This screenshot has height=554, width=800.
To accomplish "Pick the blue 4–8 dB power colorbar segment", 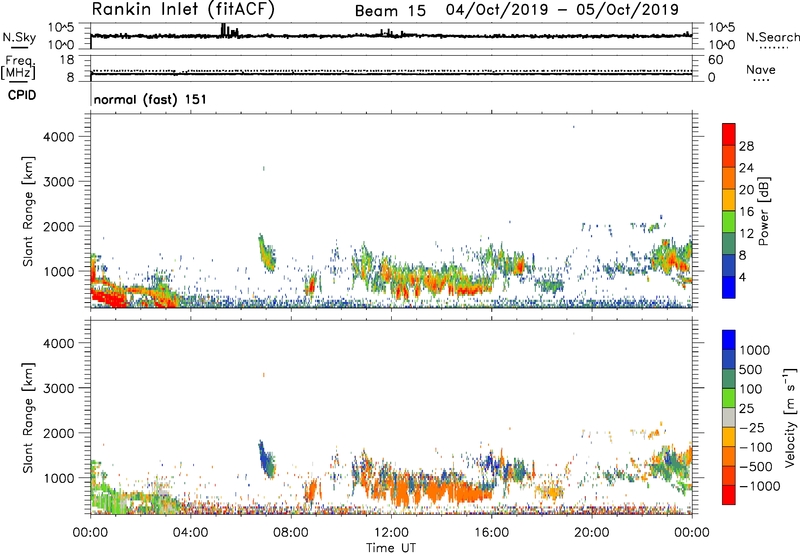I will click(x=729, y=265).
